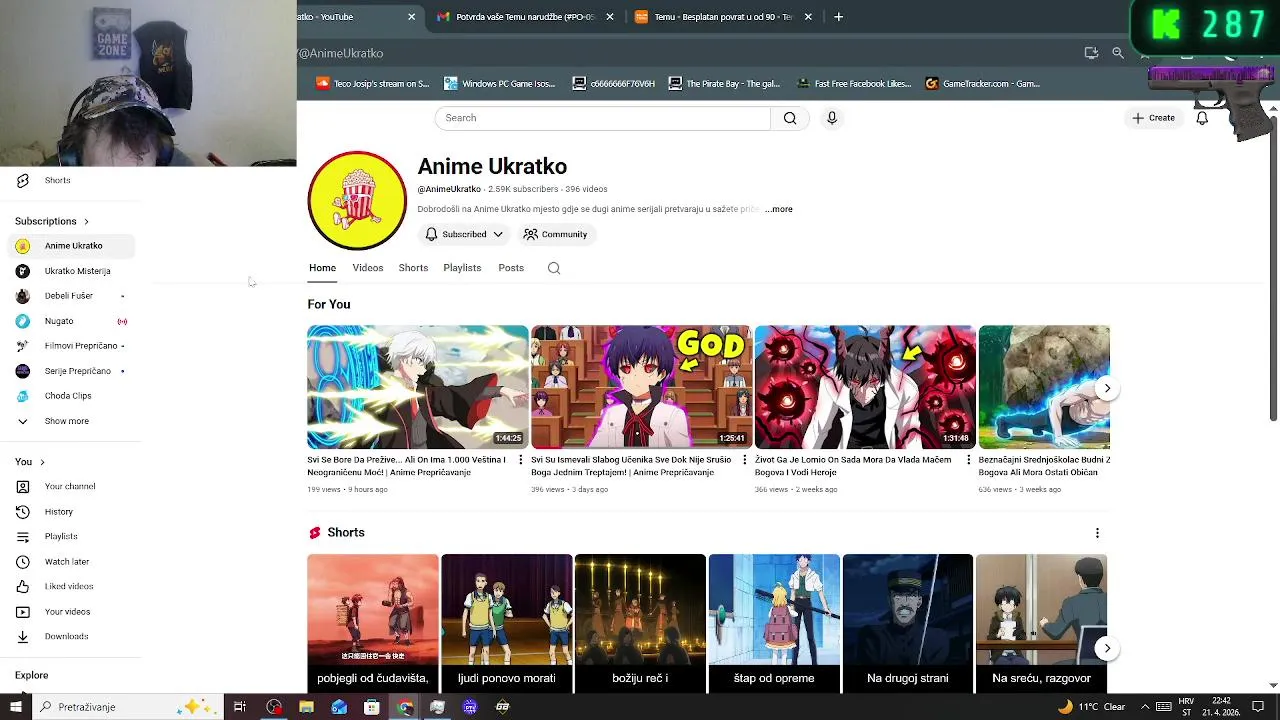
Task: Open History in sidebar
Action: [70, 512]
